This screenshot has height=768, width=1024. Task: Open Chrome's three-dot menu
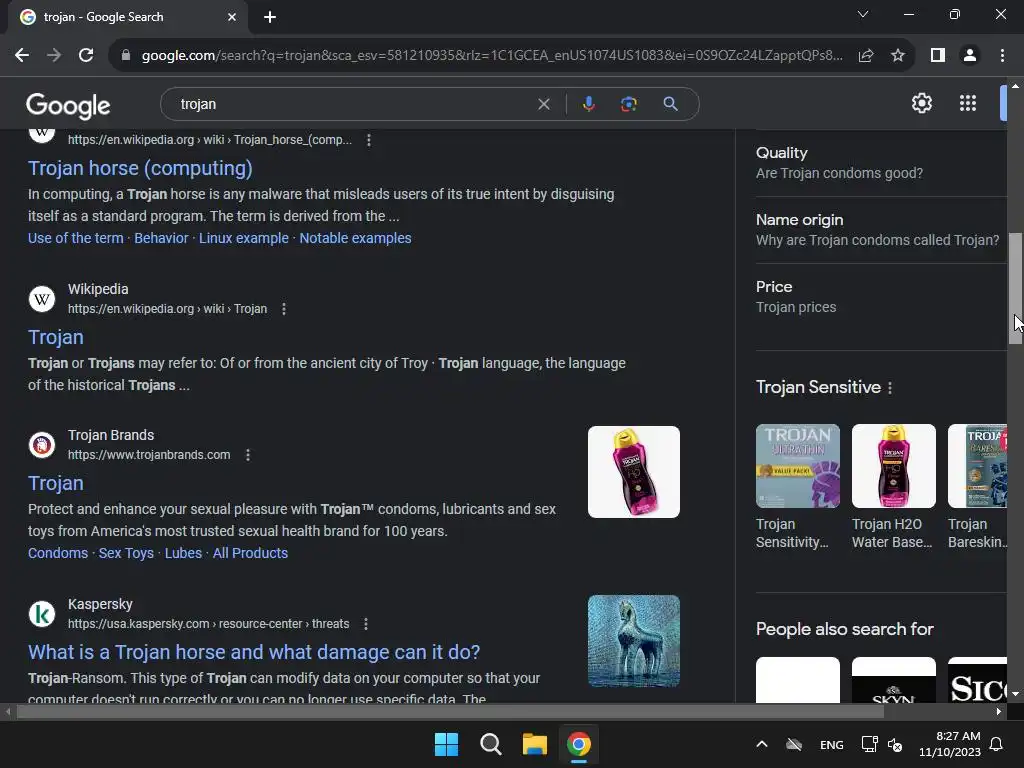point(1002,56)
